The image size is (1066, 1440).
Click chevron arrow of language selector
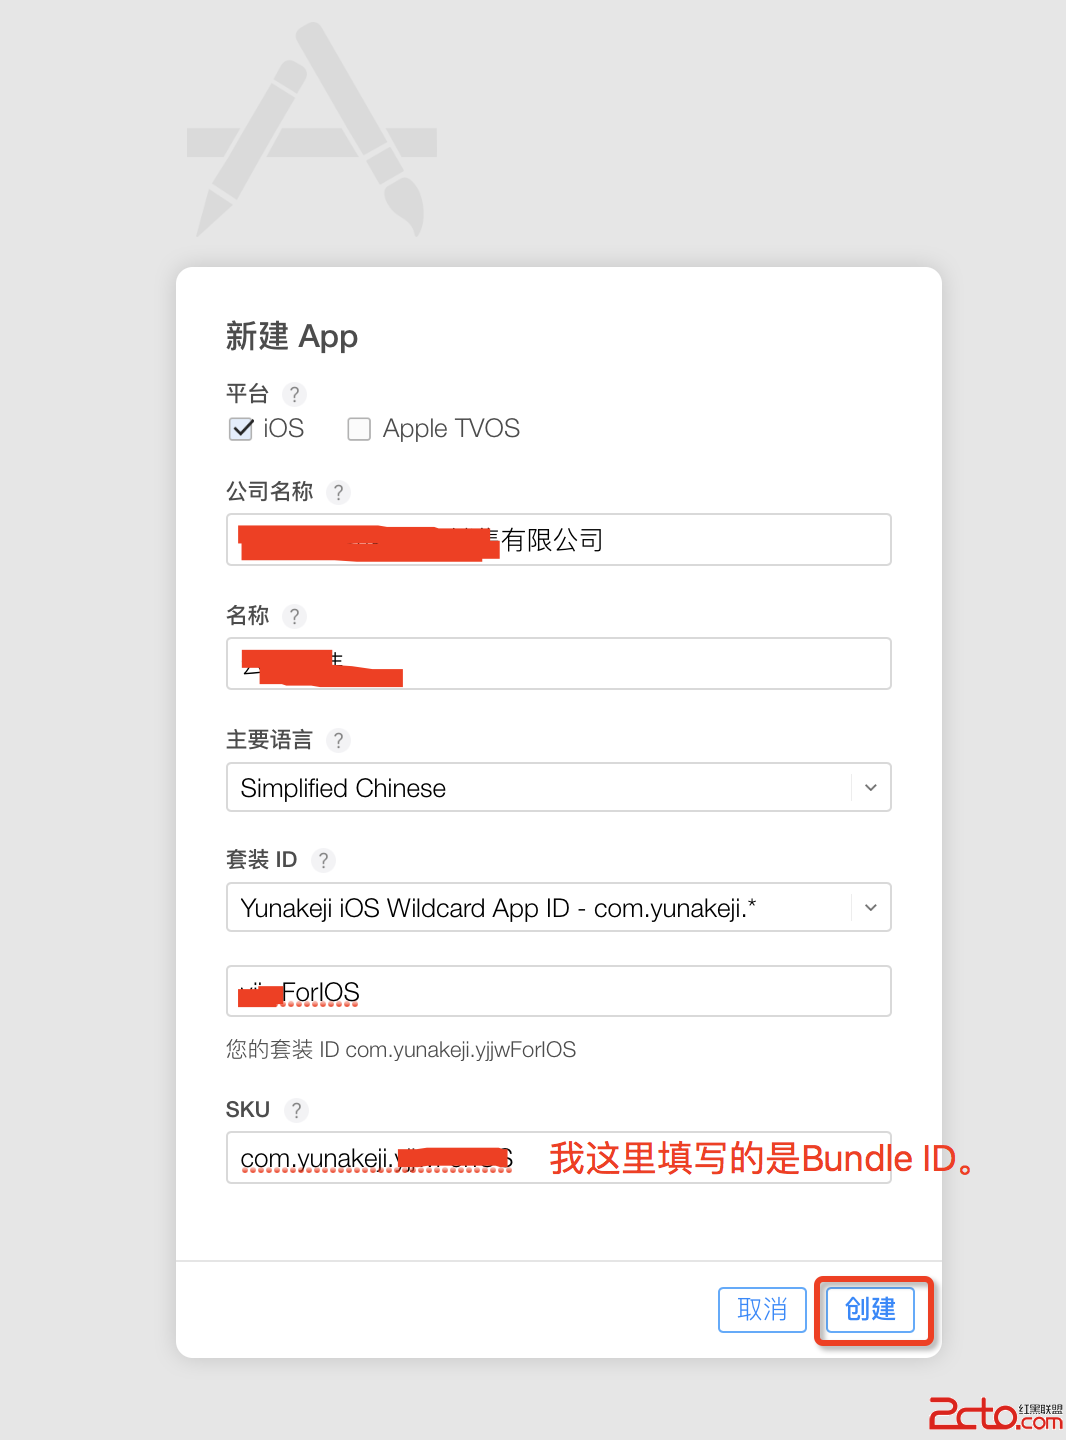pyautogui.click(x=871, y=788)
